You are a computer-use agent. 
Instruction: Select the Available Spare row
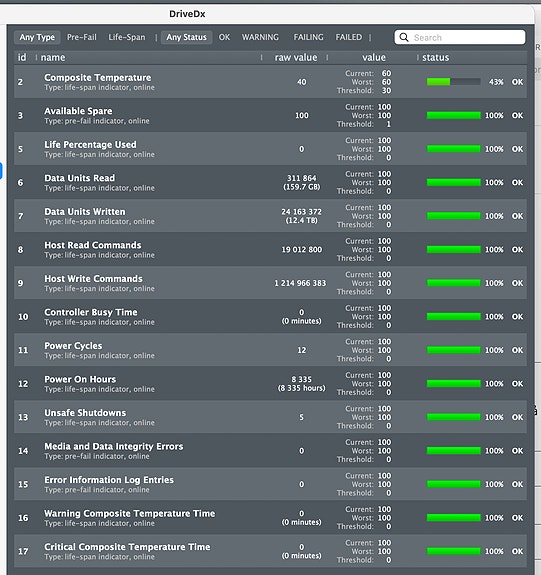(270, 116)
